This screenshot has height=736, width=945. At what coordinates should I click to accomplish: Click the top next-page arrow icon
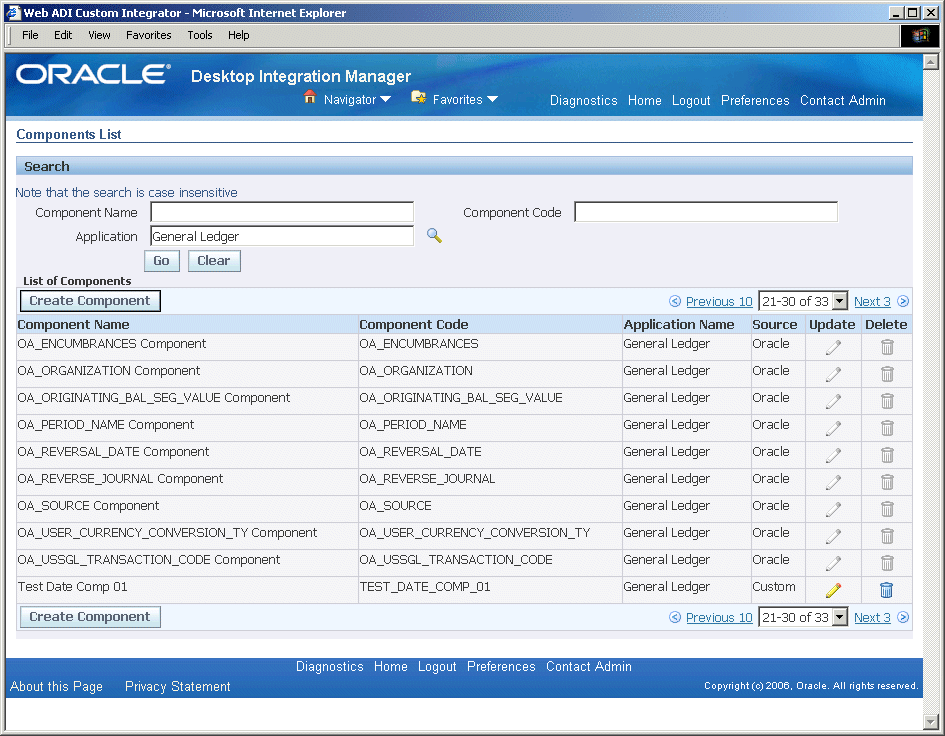903,301
